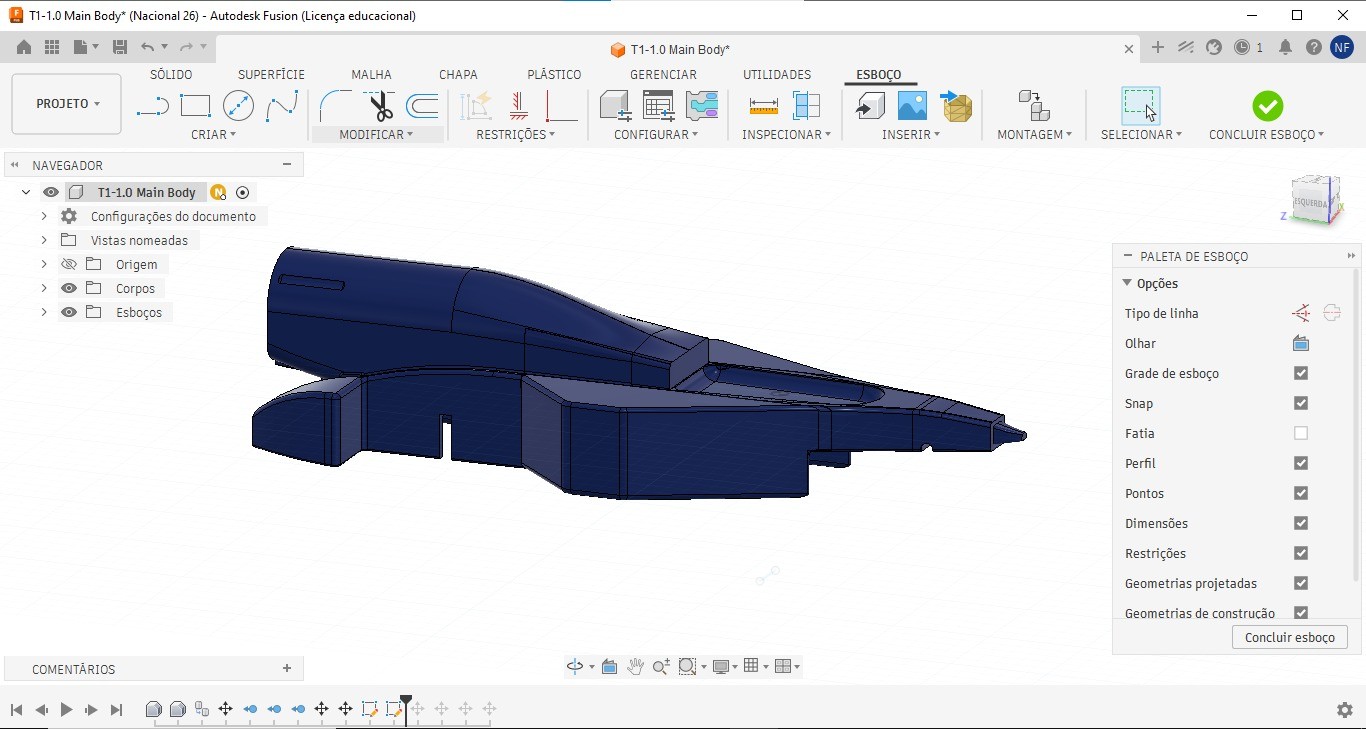1366x729 pixels.
Task: Click the Concluir esboço button
Action: [1290, 637]
